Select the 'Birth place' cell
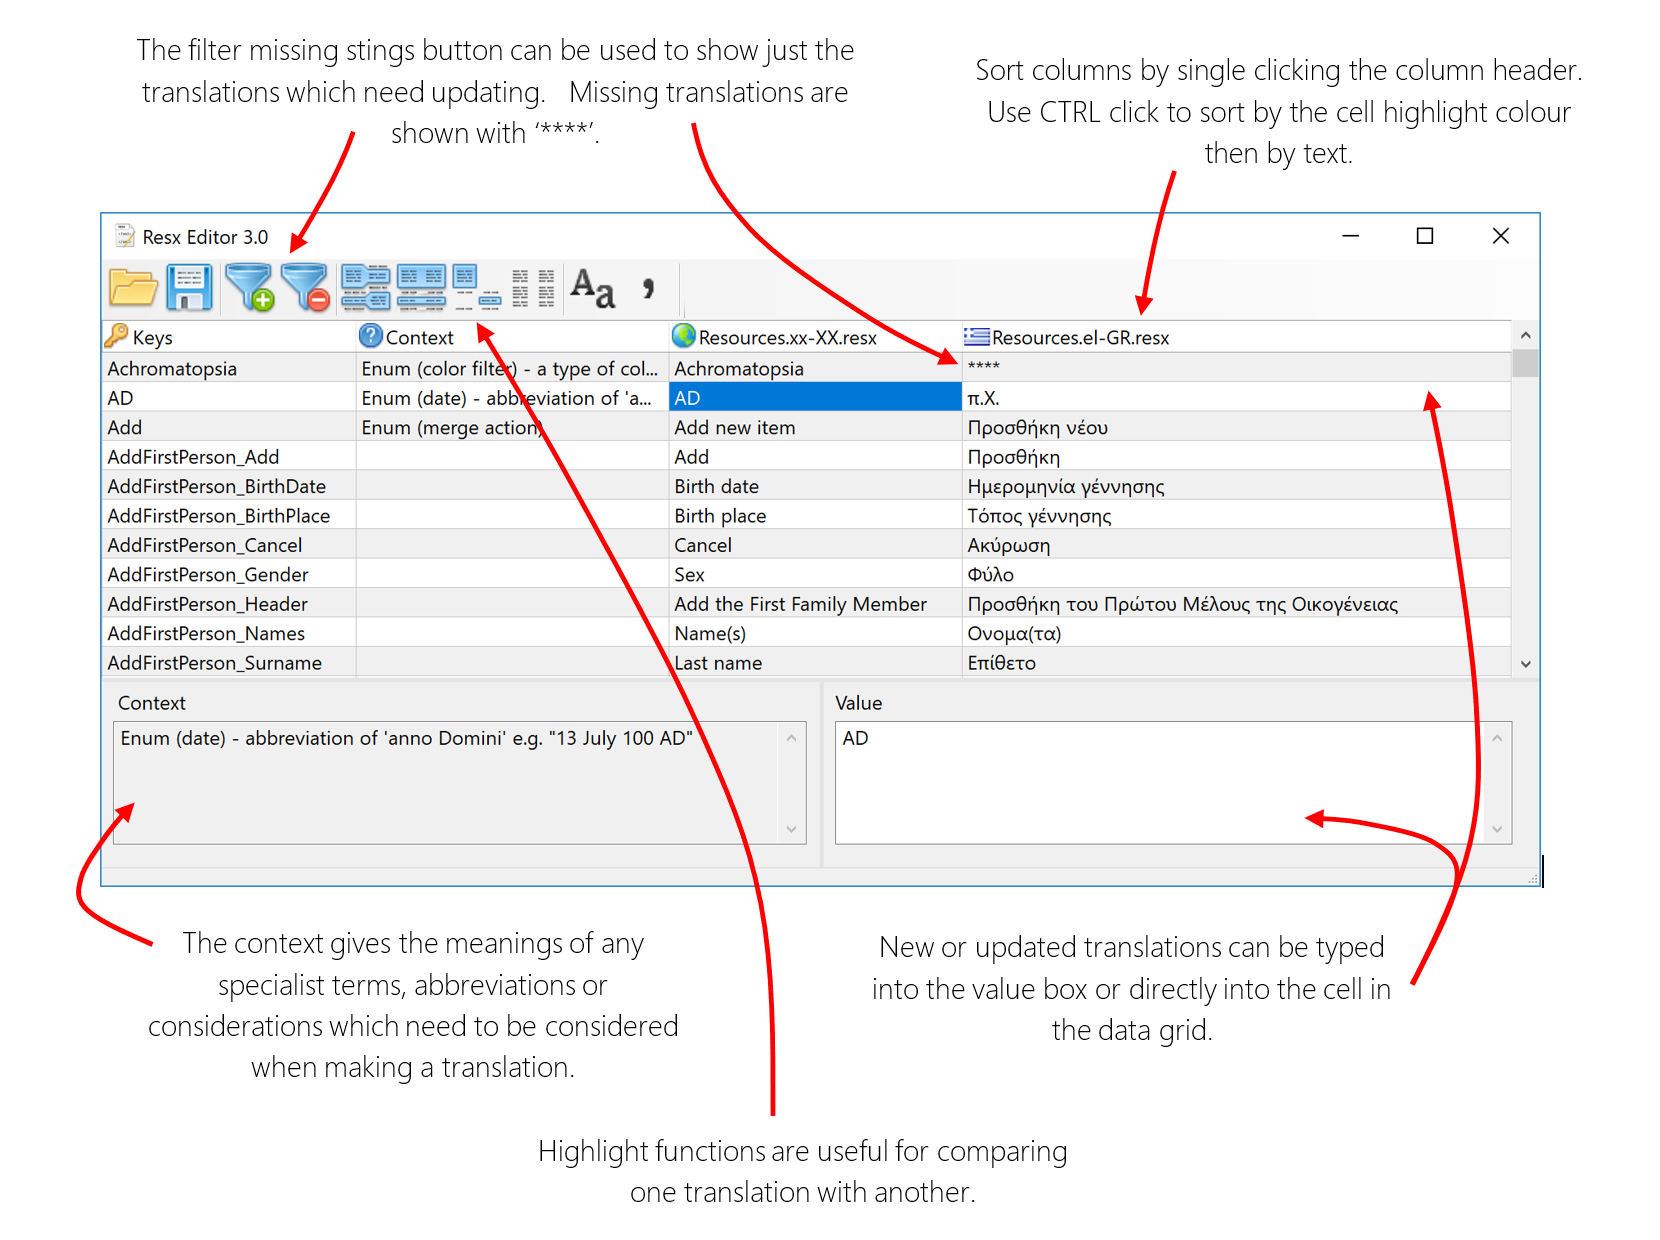The image size is (1660, 1240). (815, 515)
